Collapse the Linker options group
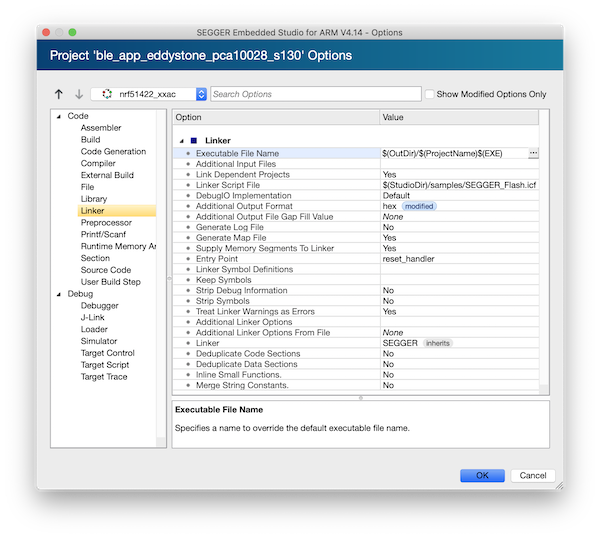The width and height of the screenshot is (600, 538). 182,141
